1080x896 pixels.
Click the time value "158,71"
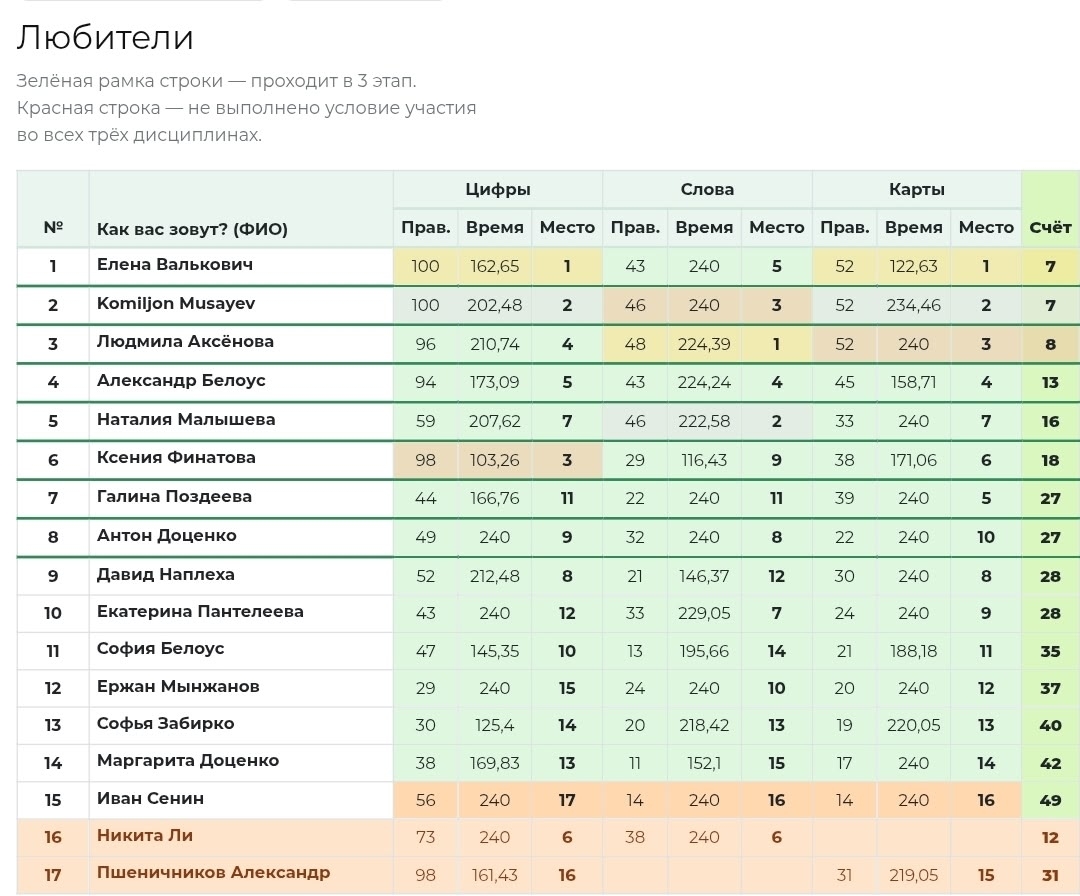tap(913, 382)
